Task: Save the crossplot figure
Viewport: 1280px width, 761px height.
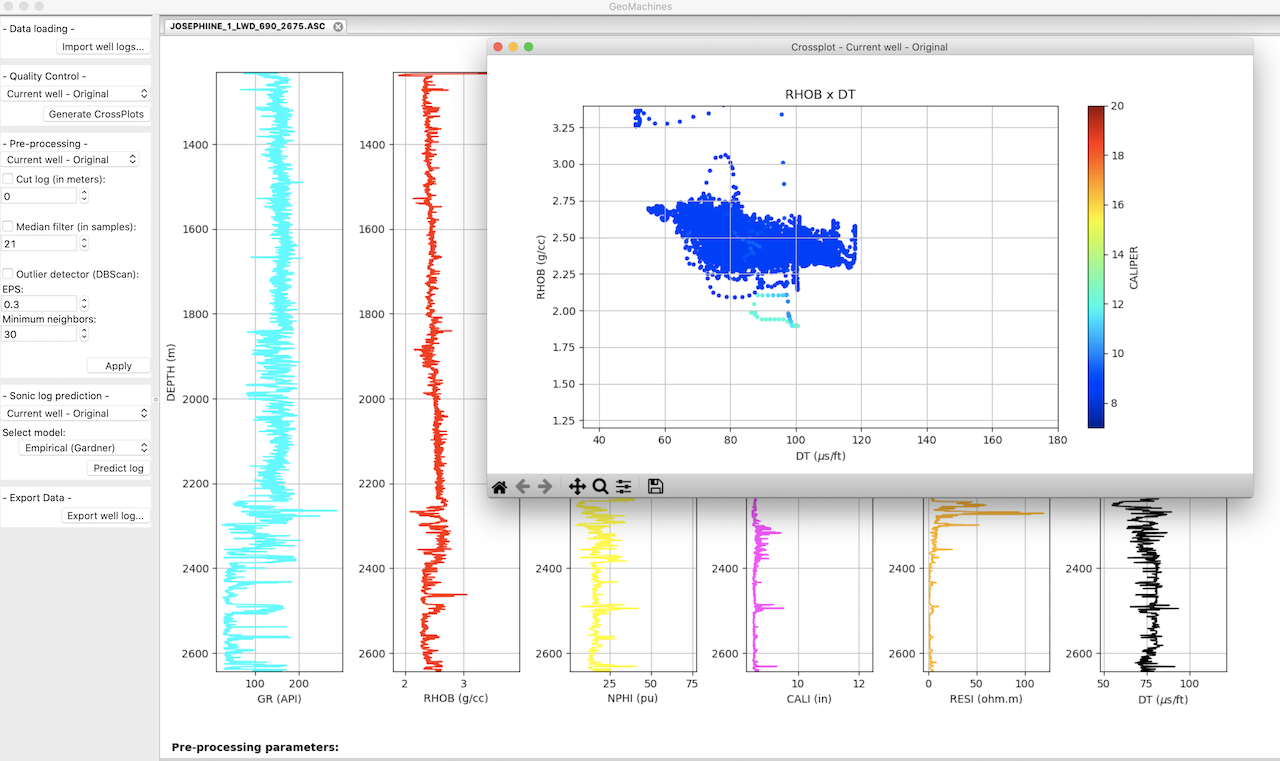Action: [x=656, y=486]
